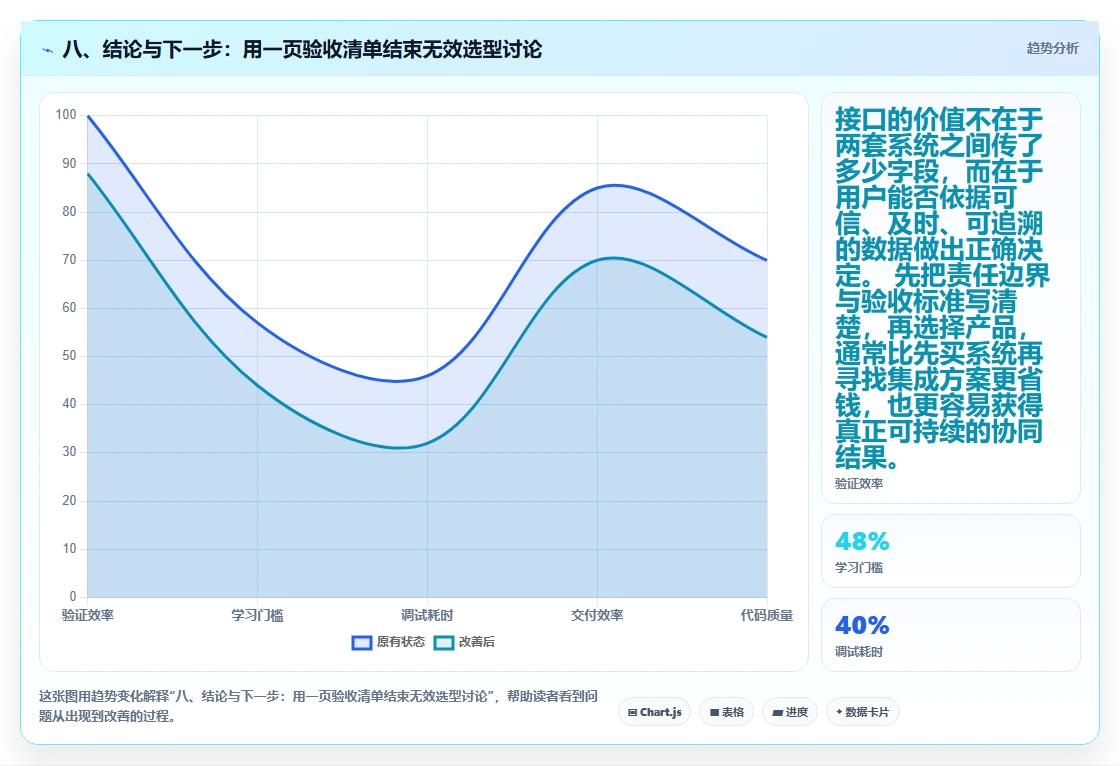Click the 代码质量 x-axis label
Screen dimensions: 1120x766
tap(766, 615)
